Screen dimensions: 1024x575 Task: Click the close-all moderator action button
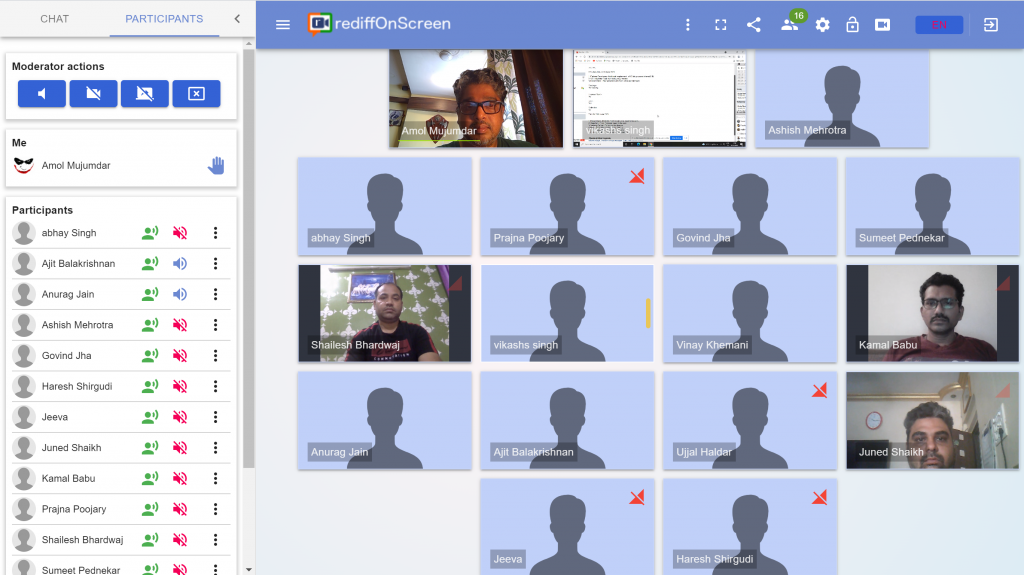point(197,93)
